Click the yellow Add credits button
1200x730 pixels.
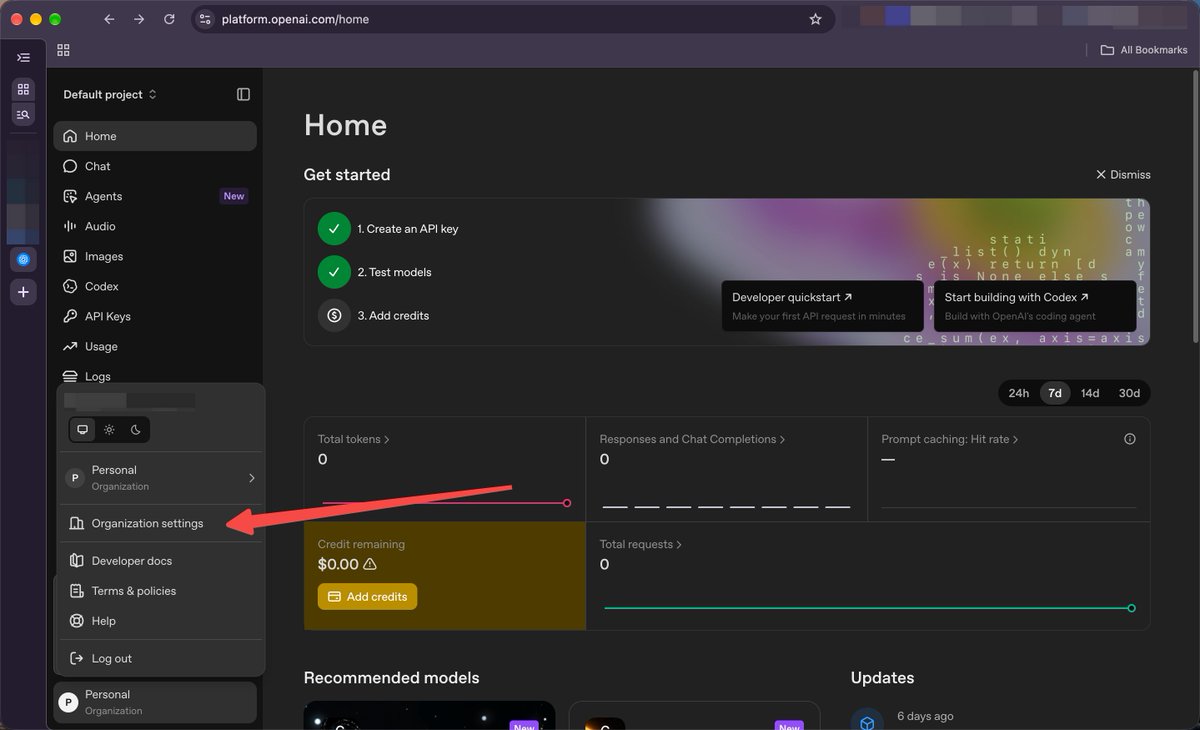click(367, 597)
